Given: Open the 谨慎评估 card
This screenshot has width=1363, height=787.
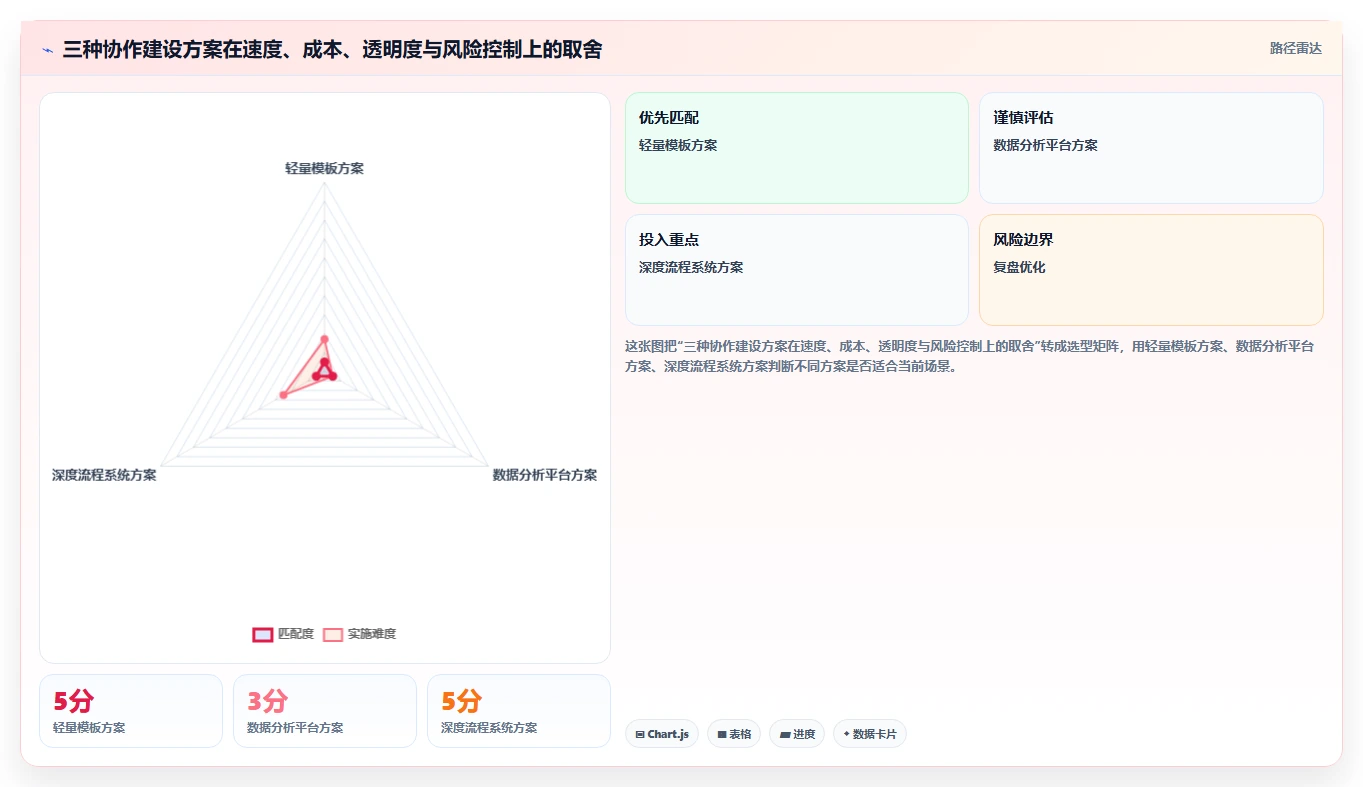Looking at the screenshot, I should (1151, 148).
